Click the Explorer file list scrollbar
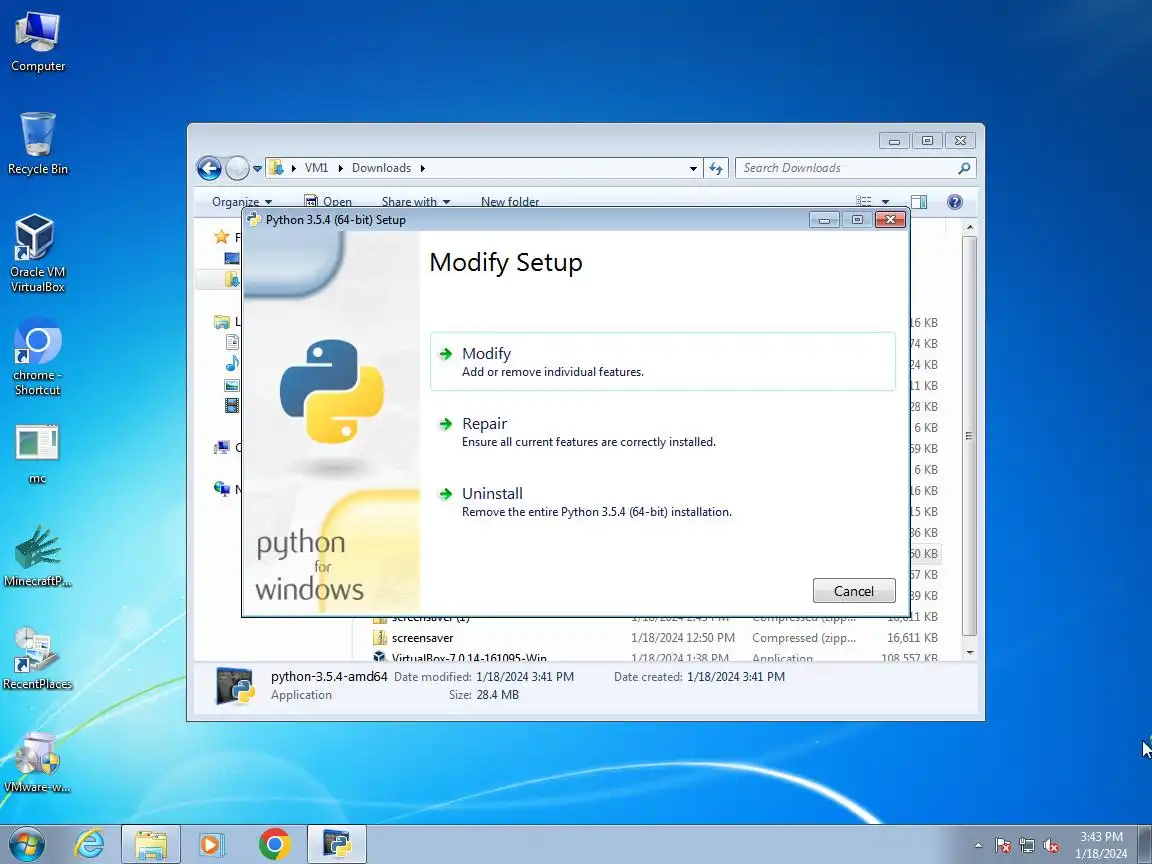This screenshot has height=864, width=1152. point(969,435)
